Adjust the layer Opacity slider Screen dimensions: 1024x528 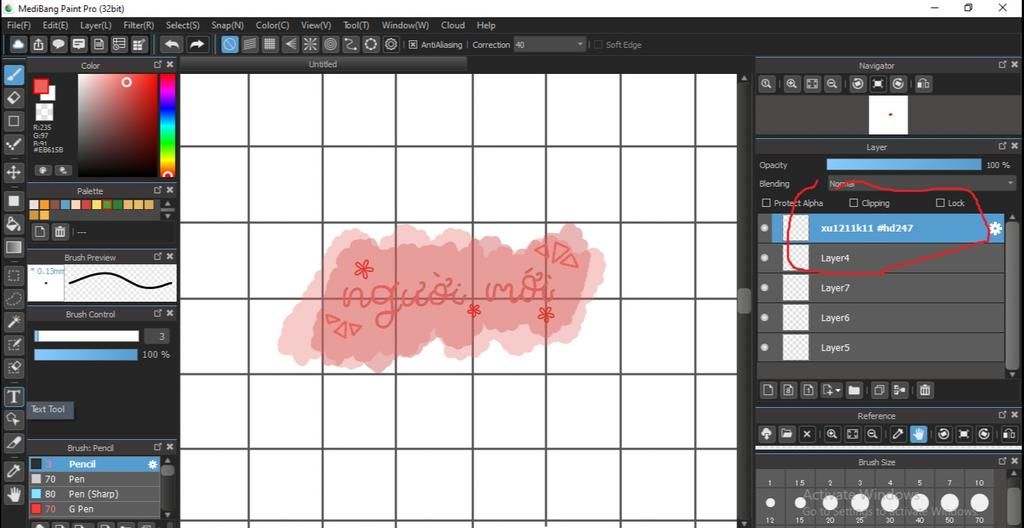[904, 165]
